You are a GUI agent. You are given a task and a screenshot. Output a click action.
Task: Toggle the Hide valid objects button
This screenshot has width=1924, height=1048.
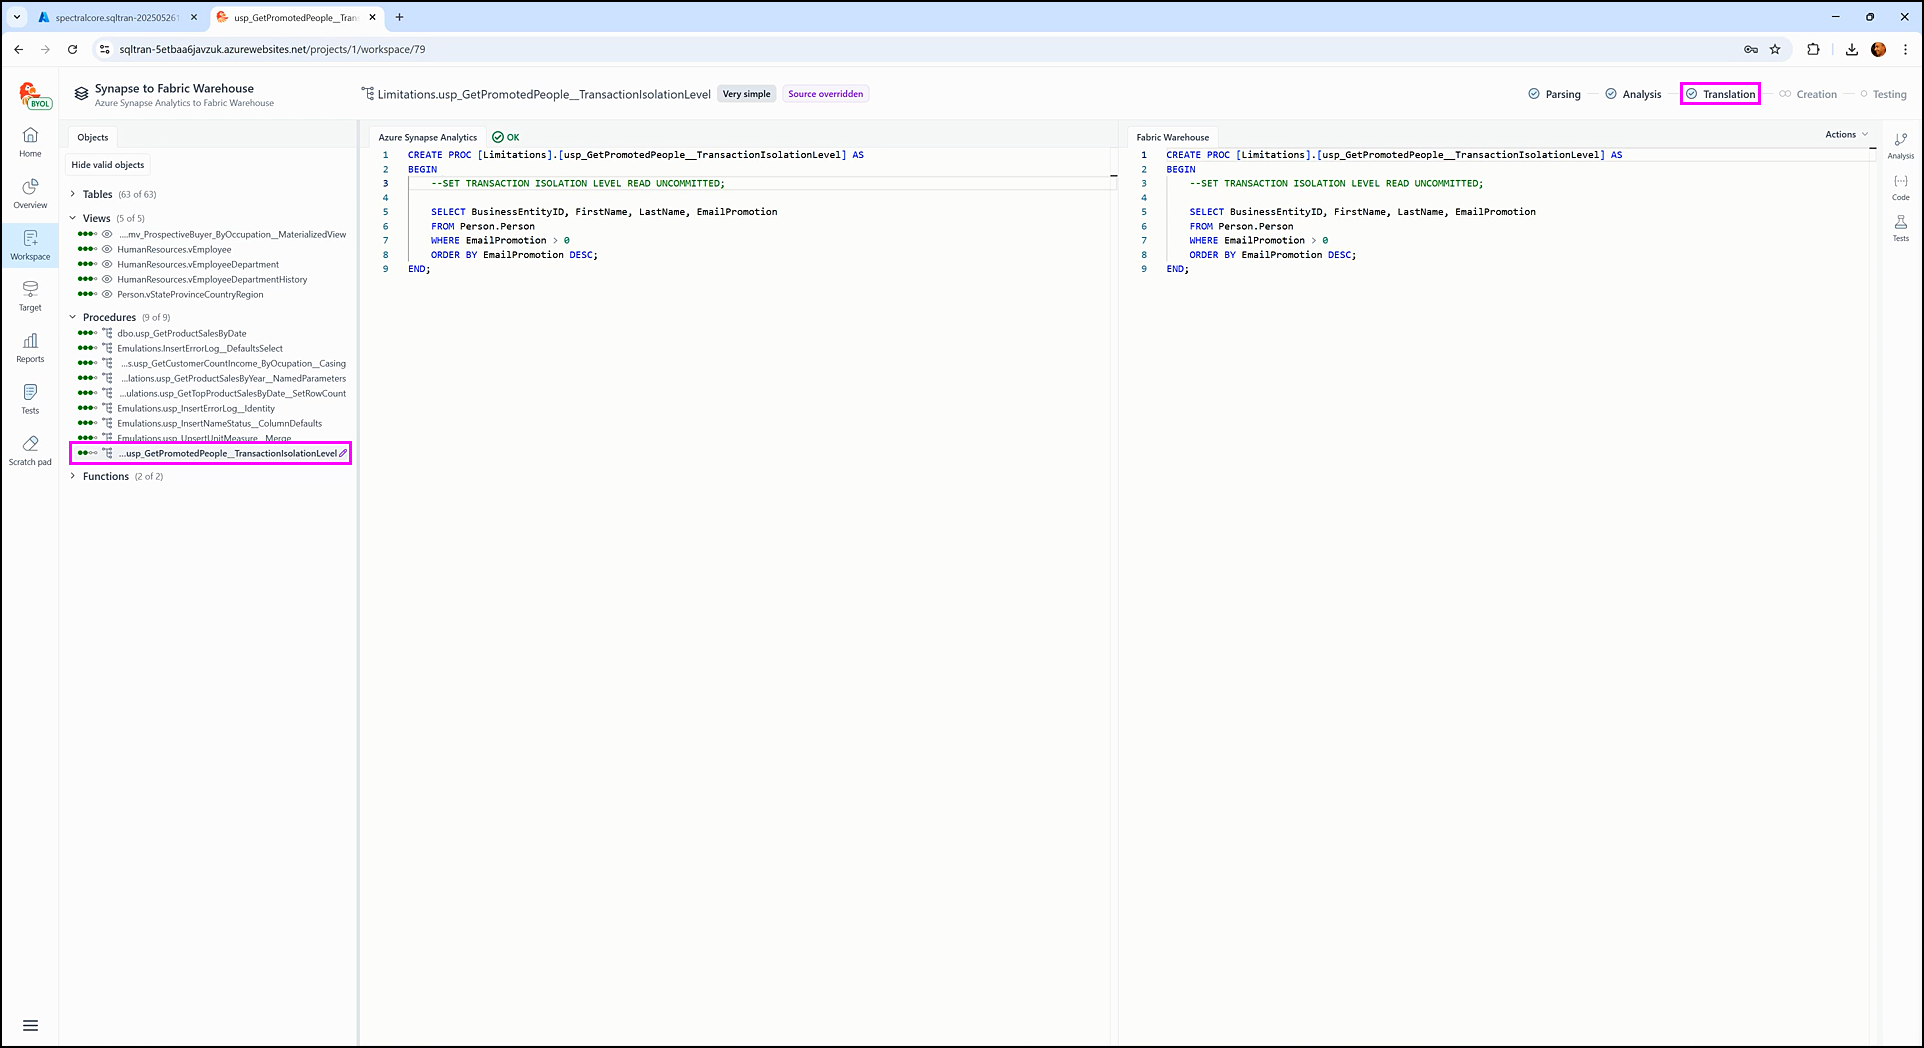108,165
